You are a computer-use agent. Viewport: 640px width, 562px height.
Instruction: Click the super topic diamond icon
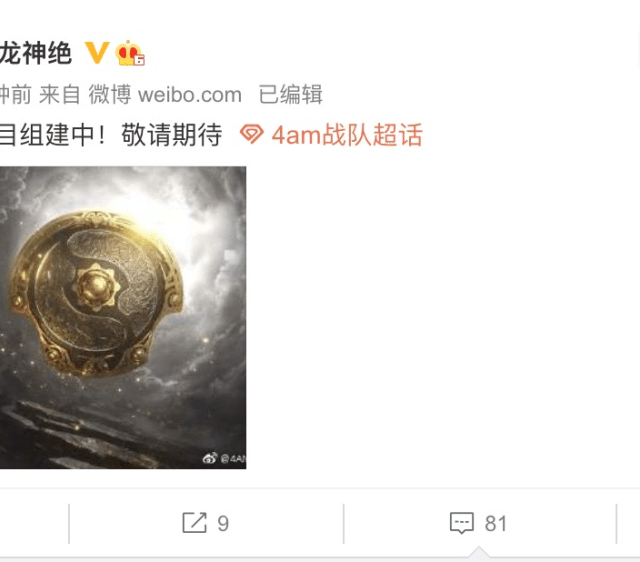251,135
